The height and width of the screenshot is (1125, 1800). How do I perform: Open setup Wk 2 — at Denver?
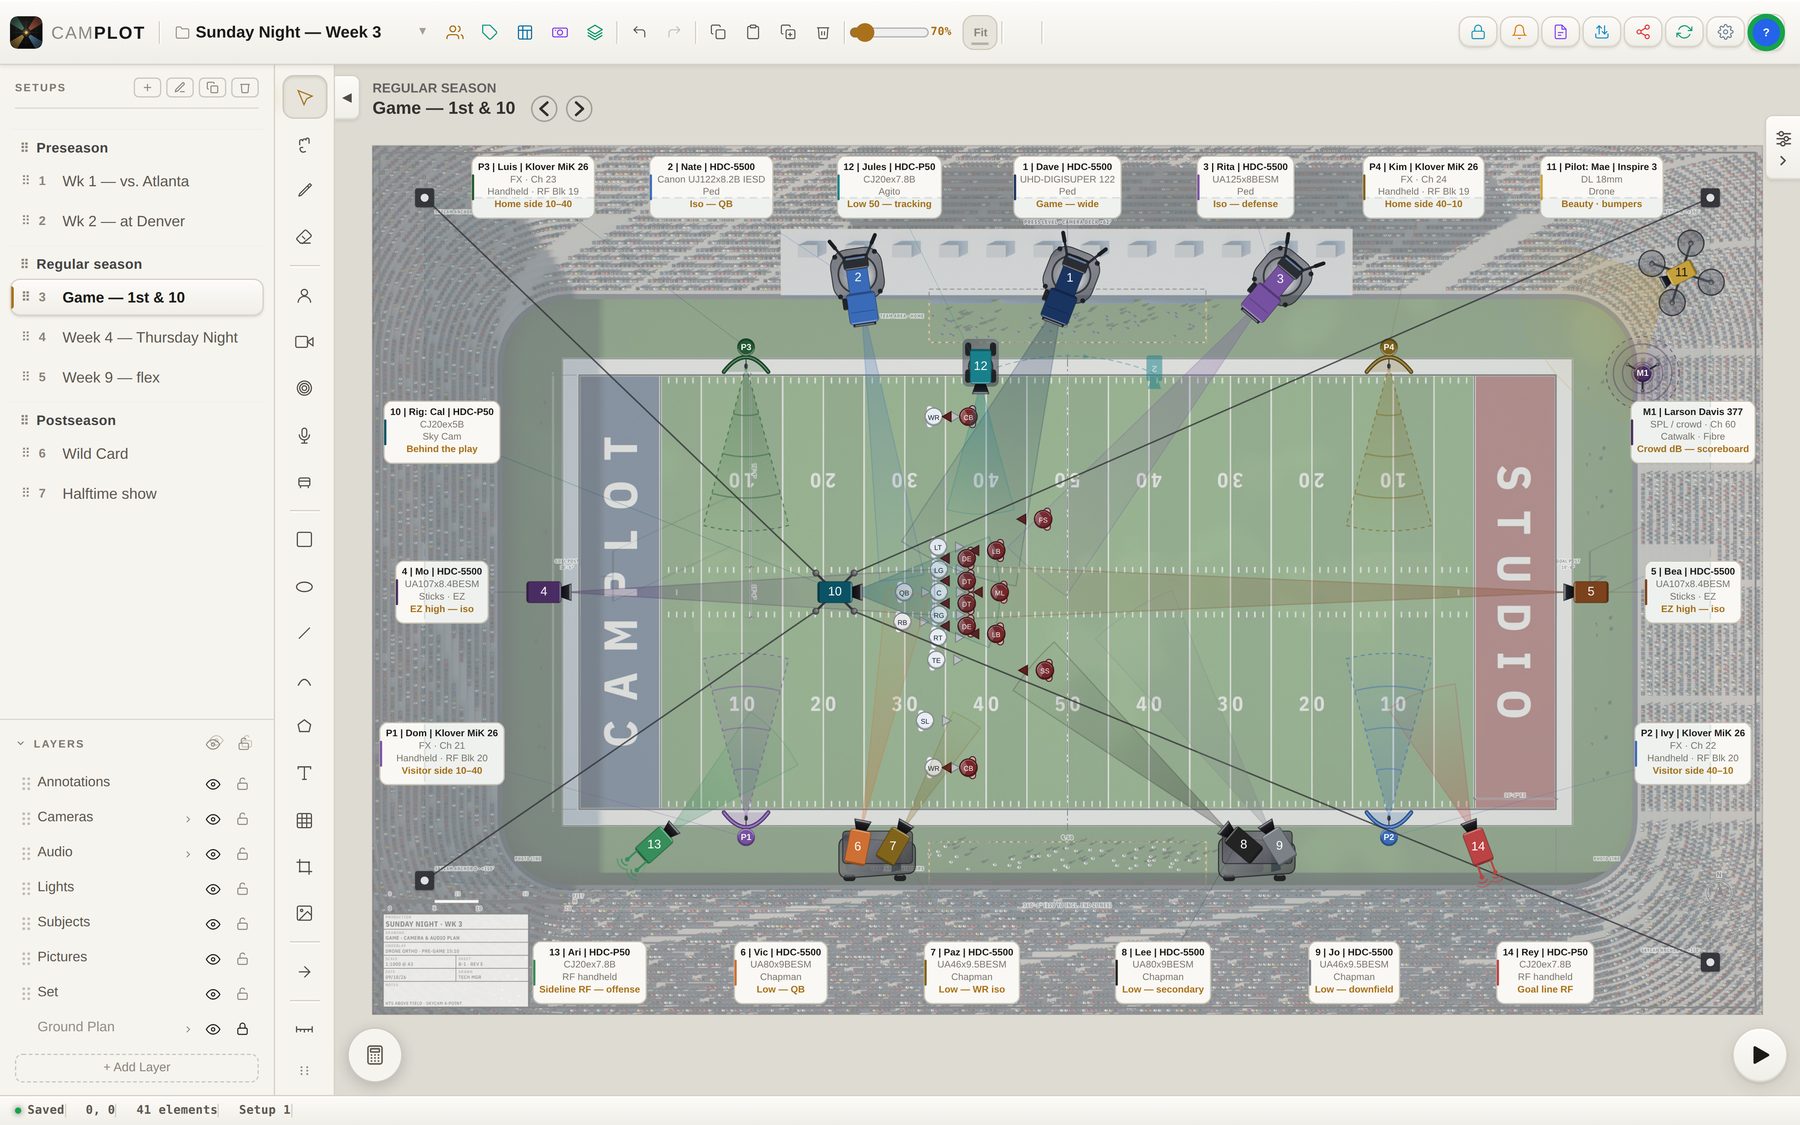pyautogui.click(x=137, y=221)
